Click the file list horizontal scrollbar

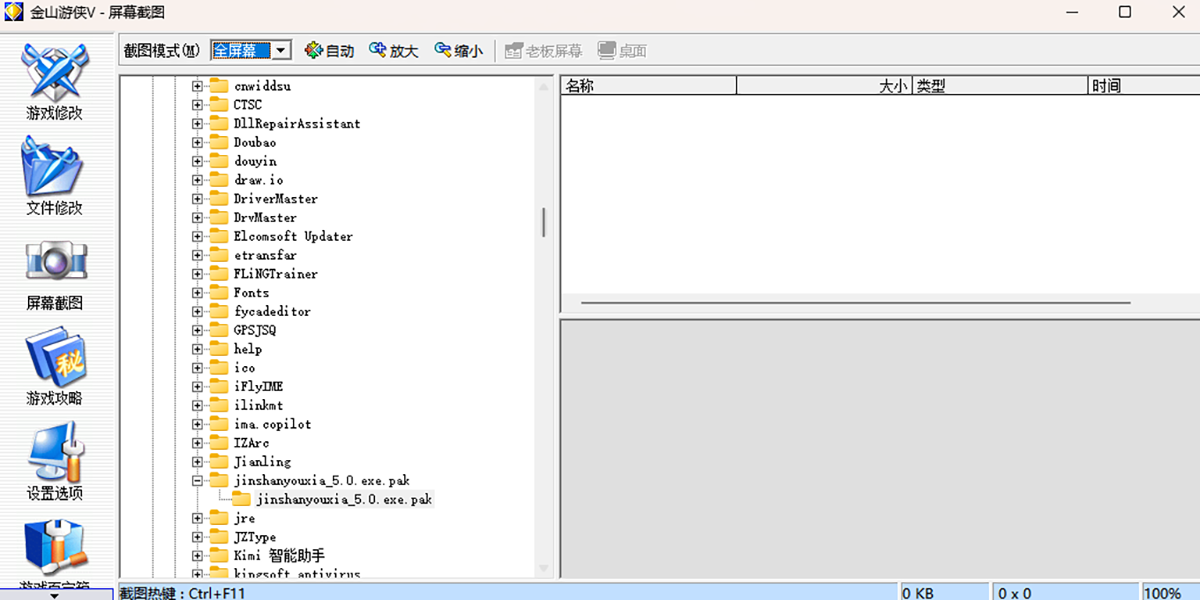click(855, 302)
